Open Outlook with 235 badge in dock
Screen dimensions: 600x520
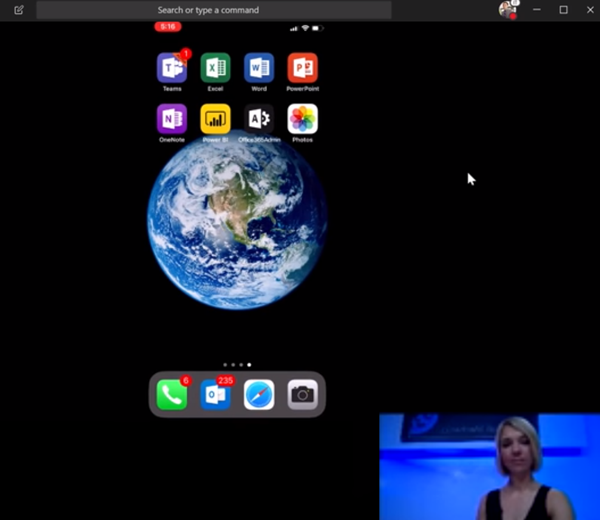(215, 395)
